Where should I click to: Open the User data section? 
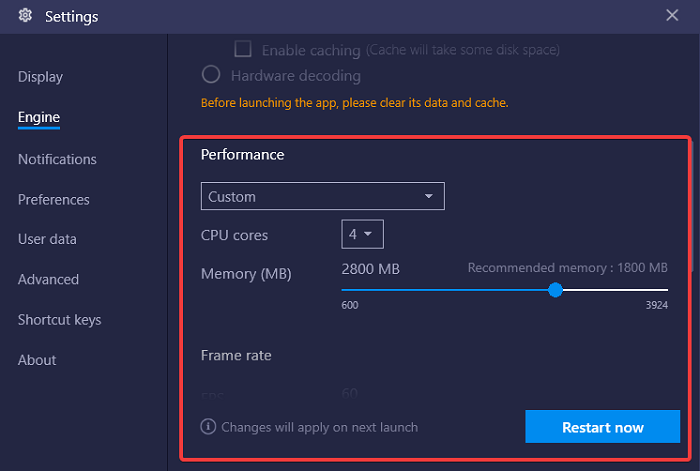pyautogui.click(x=47, y=239)
